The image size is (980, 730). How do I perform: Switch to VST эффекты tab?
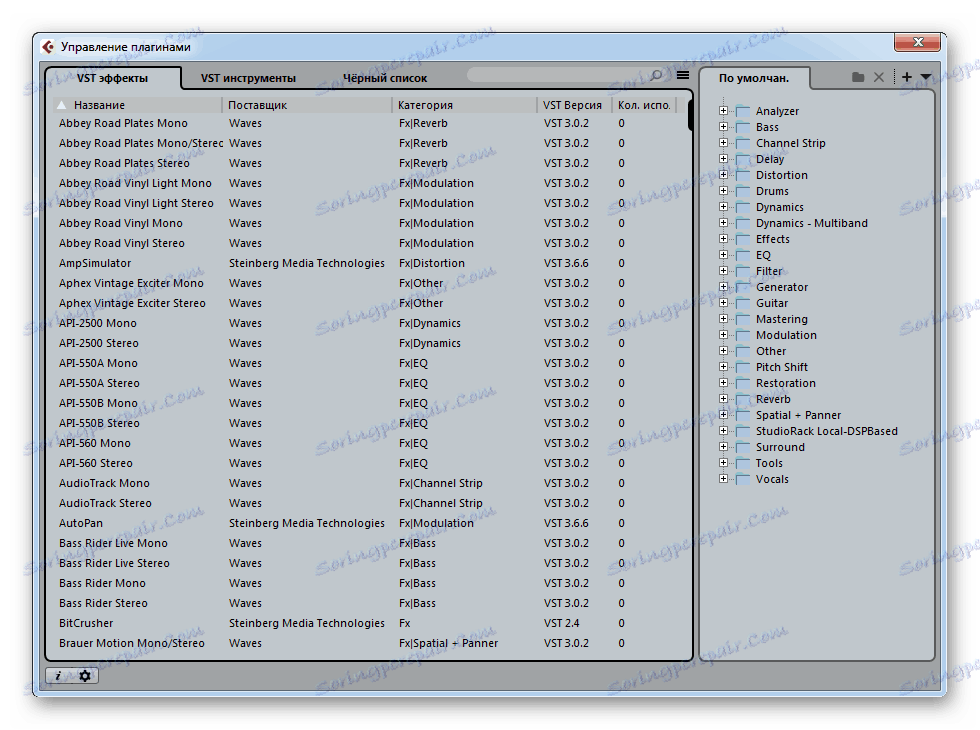(x=112, y=78)
